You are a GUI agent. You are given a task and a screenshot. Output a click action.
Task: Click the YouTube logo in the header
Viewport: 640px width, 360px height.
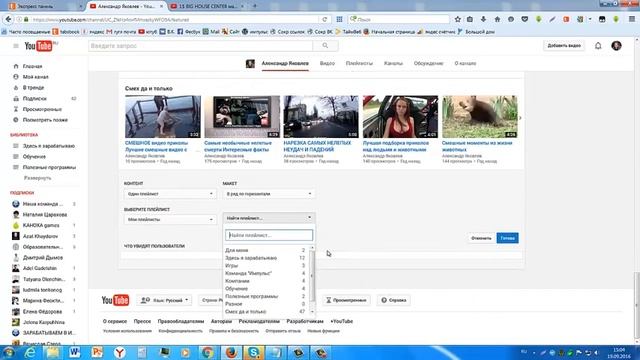[x=40, y=46]
